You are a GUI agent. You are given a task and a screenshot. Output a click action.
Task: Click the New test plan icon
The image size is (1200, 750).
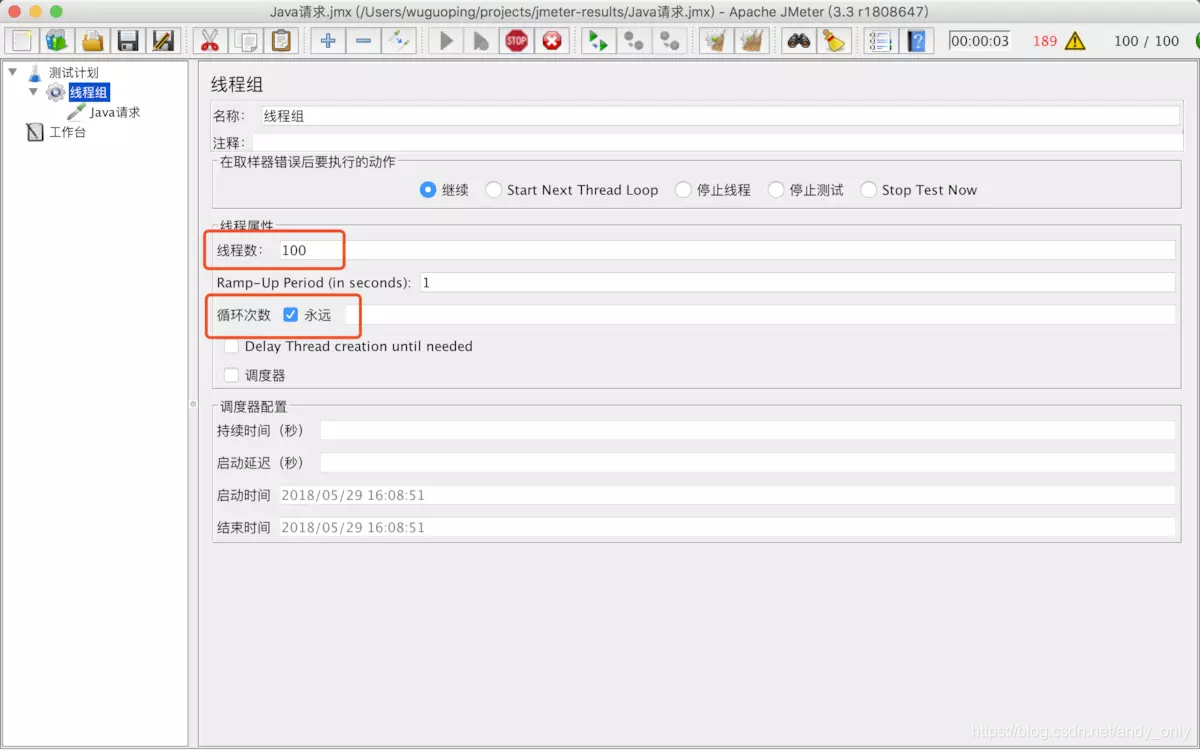(x=21, y=41)
